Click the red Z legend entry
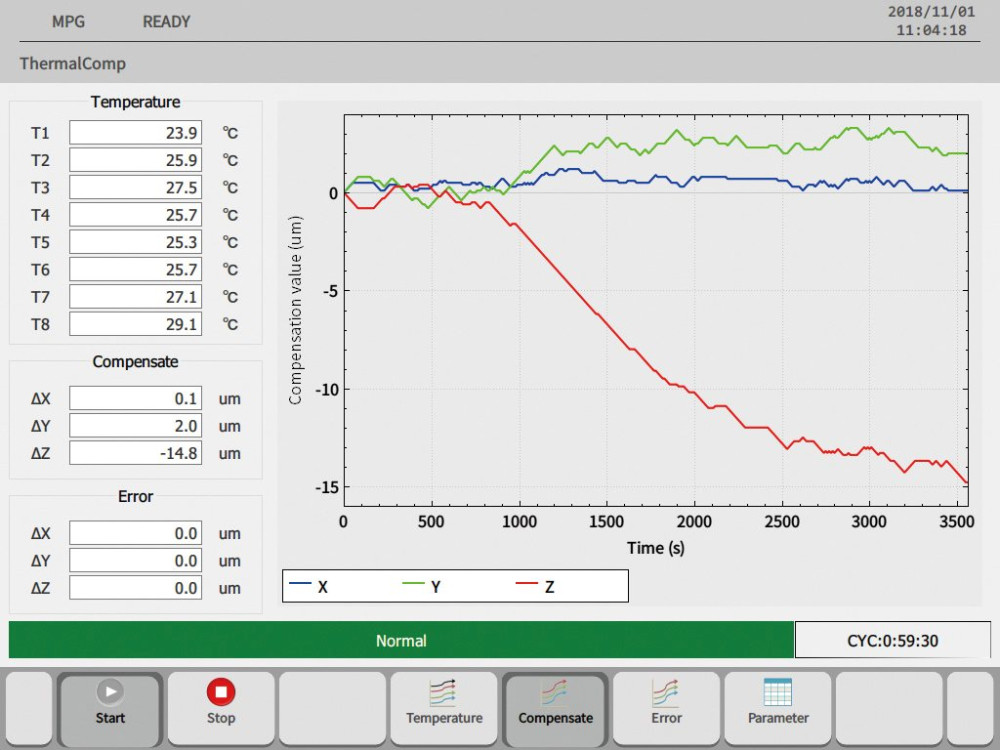 535,585
